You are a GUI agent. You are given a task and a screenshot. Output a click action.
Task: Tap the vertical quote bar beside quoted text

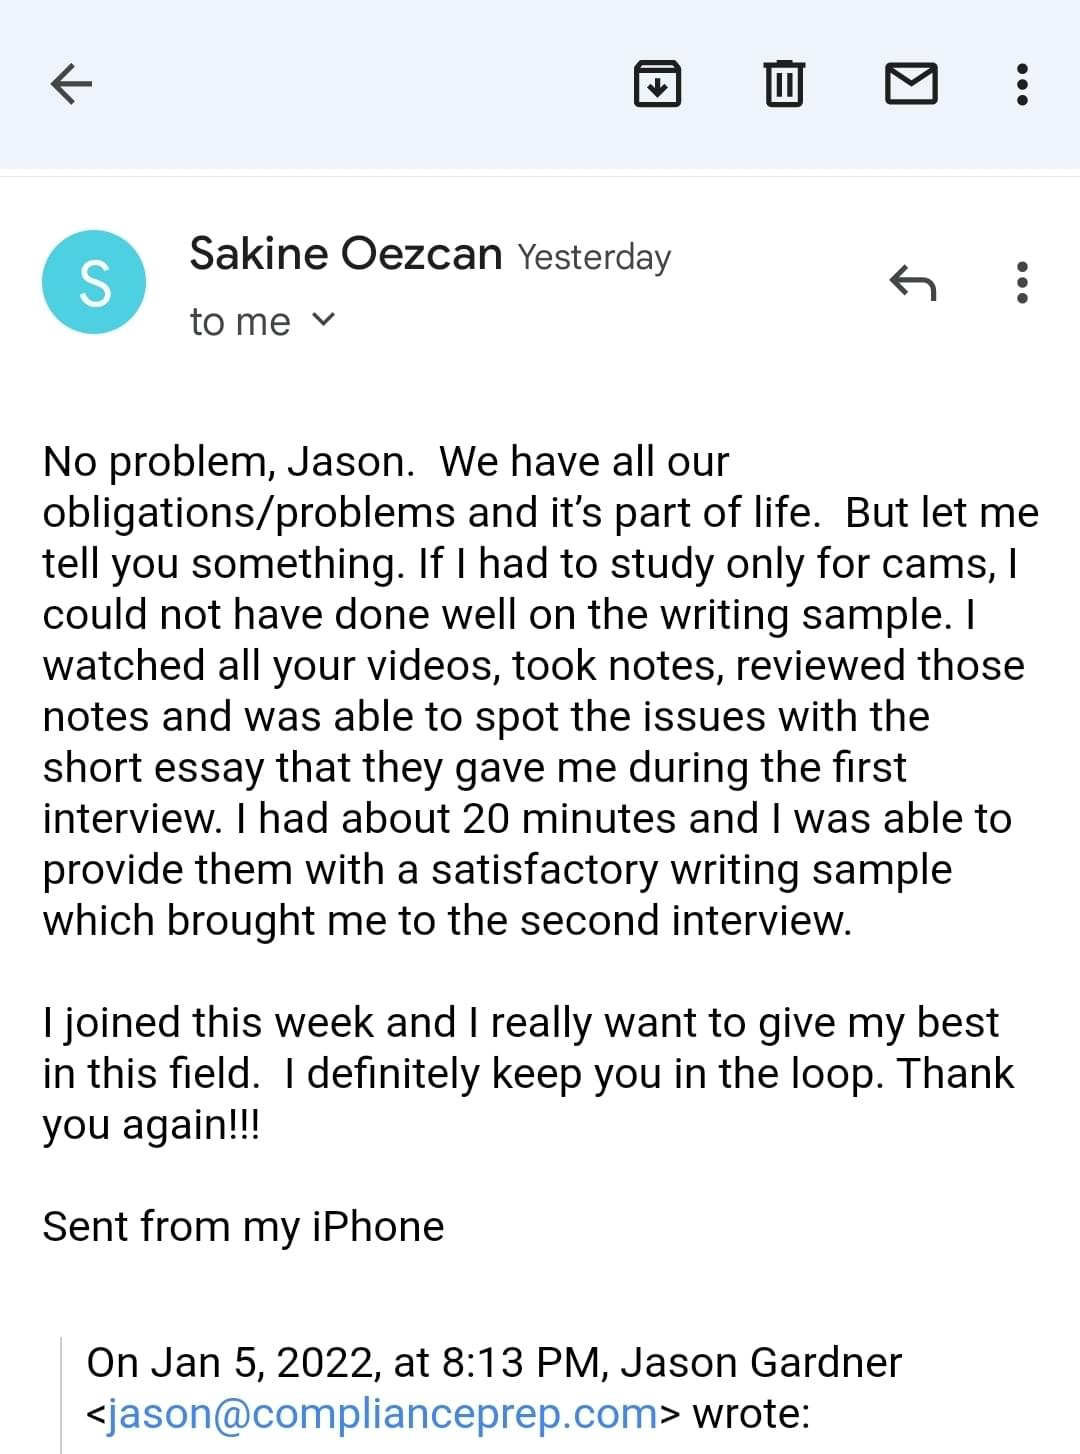tap(62, 1395)
